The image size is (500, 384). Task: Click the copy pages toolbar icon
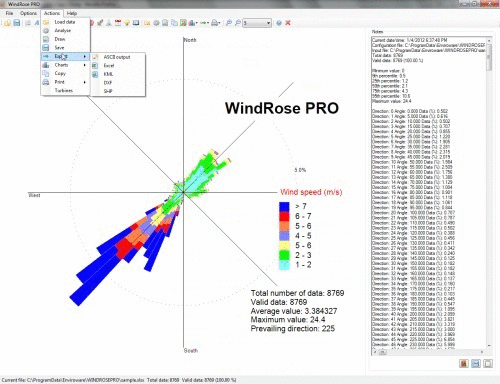(174, 23)
